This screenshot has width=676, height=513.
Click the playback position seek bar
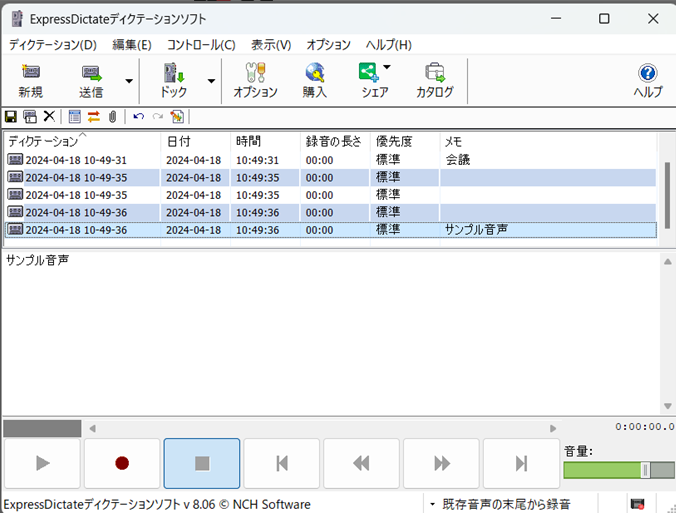point(322,429)
